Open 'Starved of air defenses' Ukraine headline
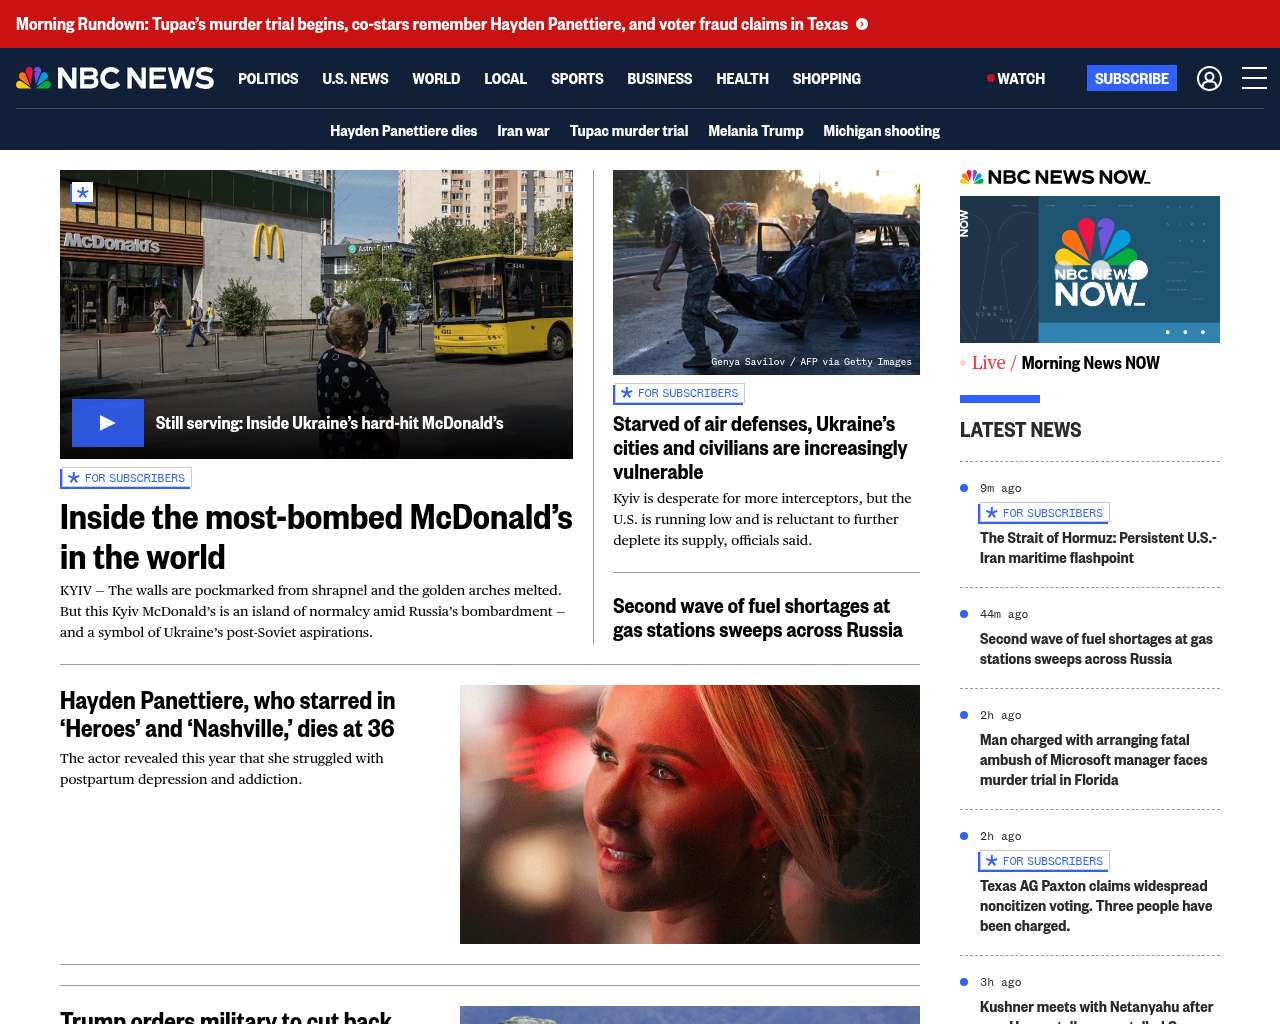Image resolution: width=1280 pixels, height=1024 pixels. click(x=760, y=448)
